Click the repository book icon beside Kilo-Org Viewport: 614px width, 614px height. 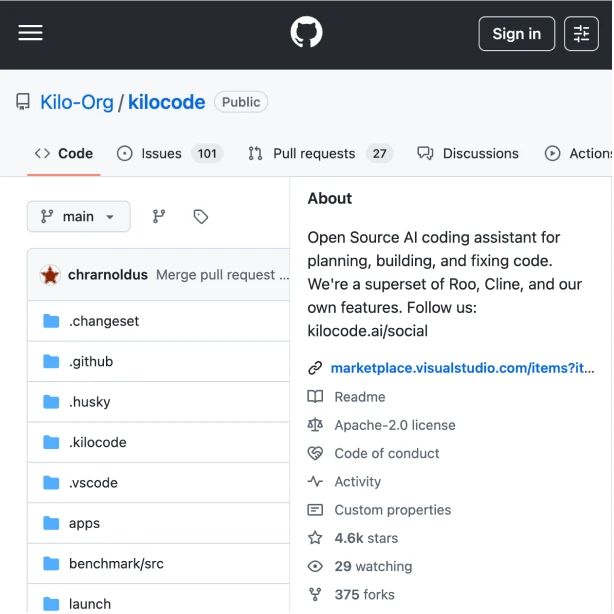(23, 102)
